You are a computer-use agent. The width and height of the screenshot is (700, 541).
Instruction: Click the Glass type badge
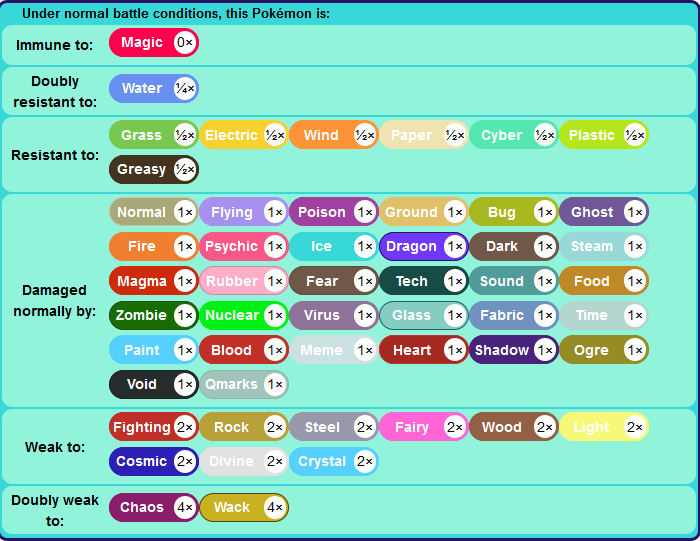tap(424, 316)
